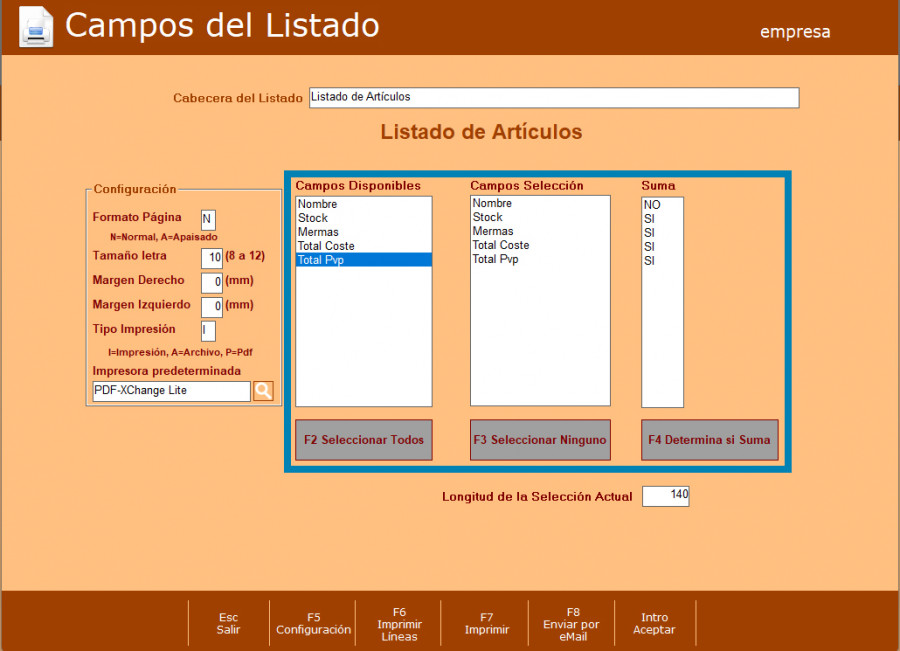900x651 pixels.
Task: Click F7 Imprimir in bottom bar
Action: tap(487, 624)
